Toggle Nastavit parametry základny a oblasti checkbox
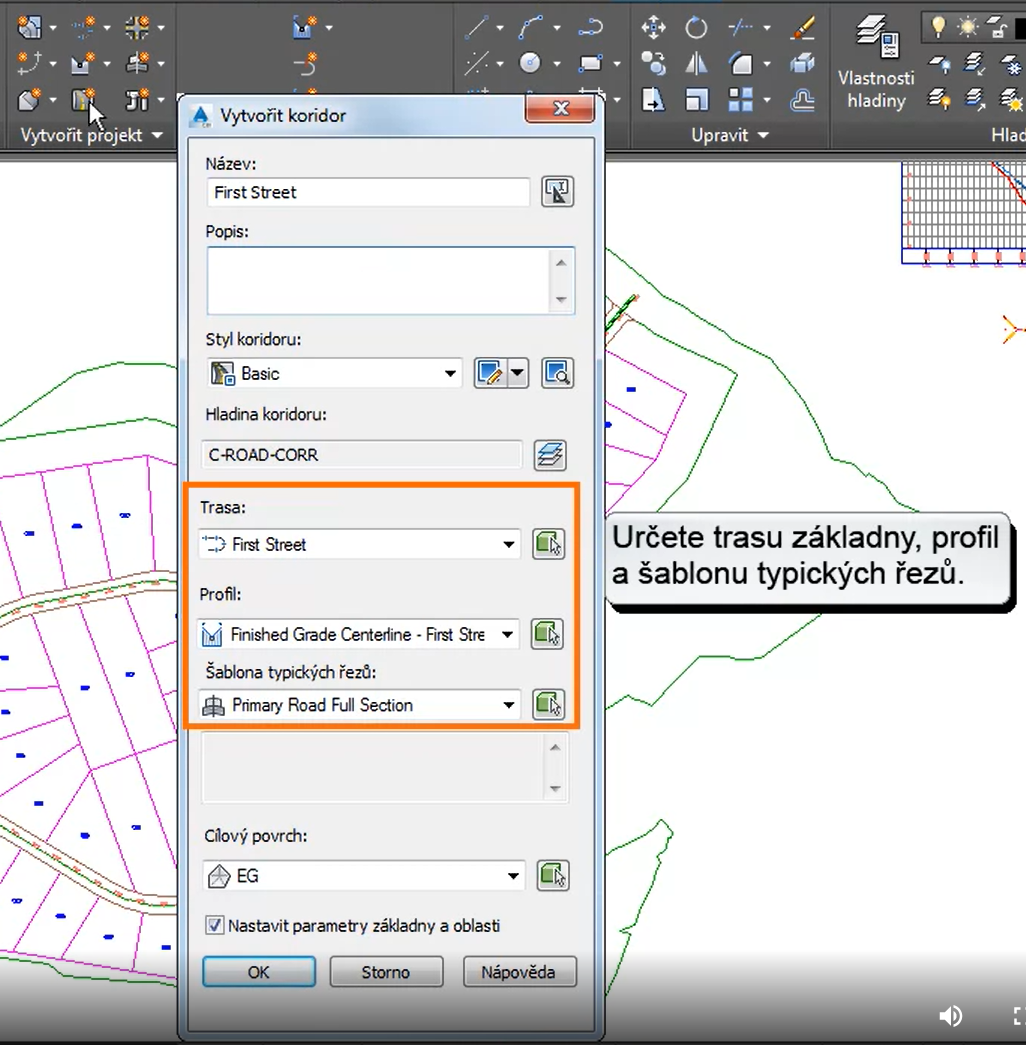The image size is (1026, 1045). (214, 926)
